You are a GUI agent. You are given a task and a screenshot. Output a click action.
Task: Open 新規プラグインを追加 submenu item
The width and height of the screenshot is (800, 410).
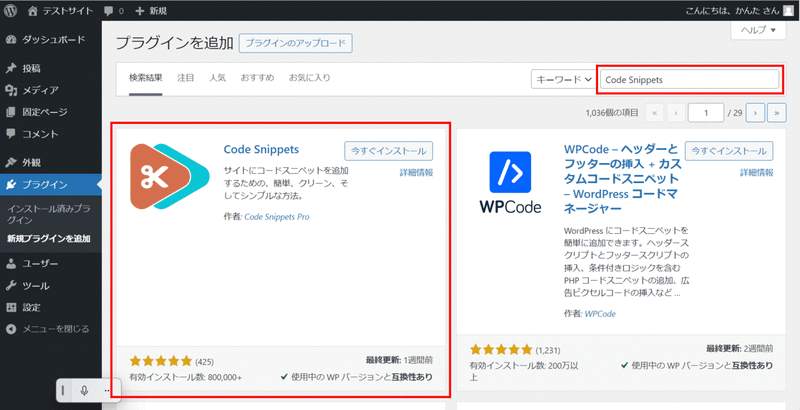tap(49, 238)
